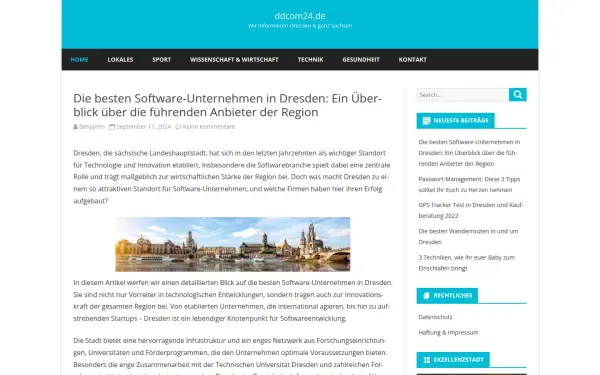Open the article headline about Software-Unternehmen in Dresden

click(228, 105)
